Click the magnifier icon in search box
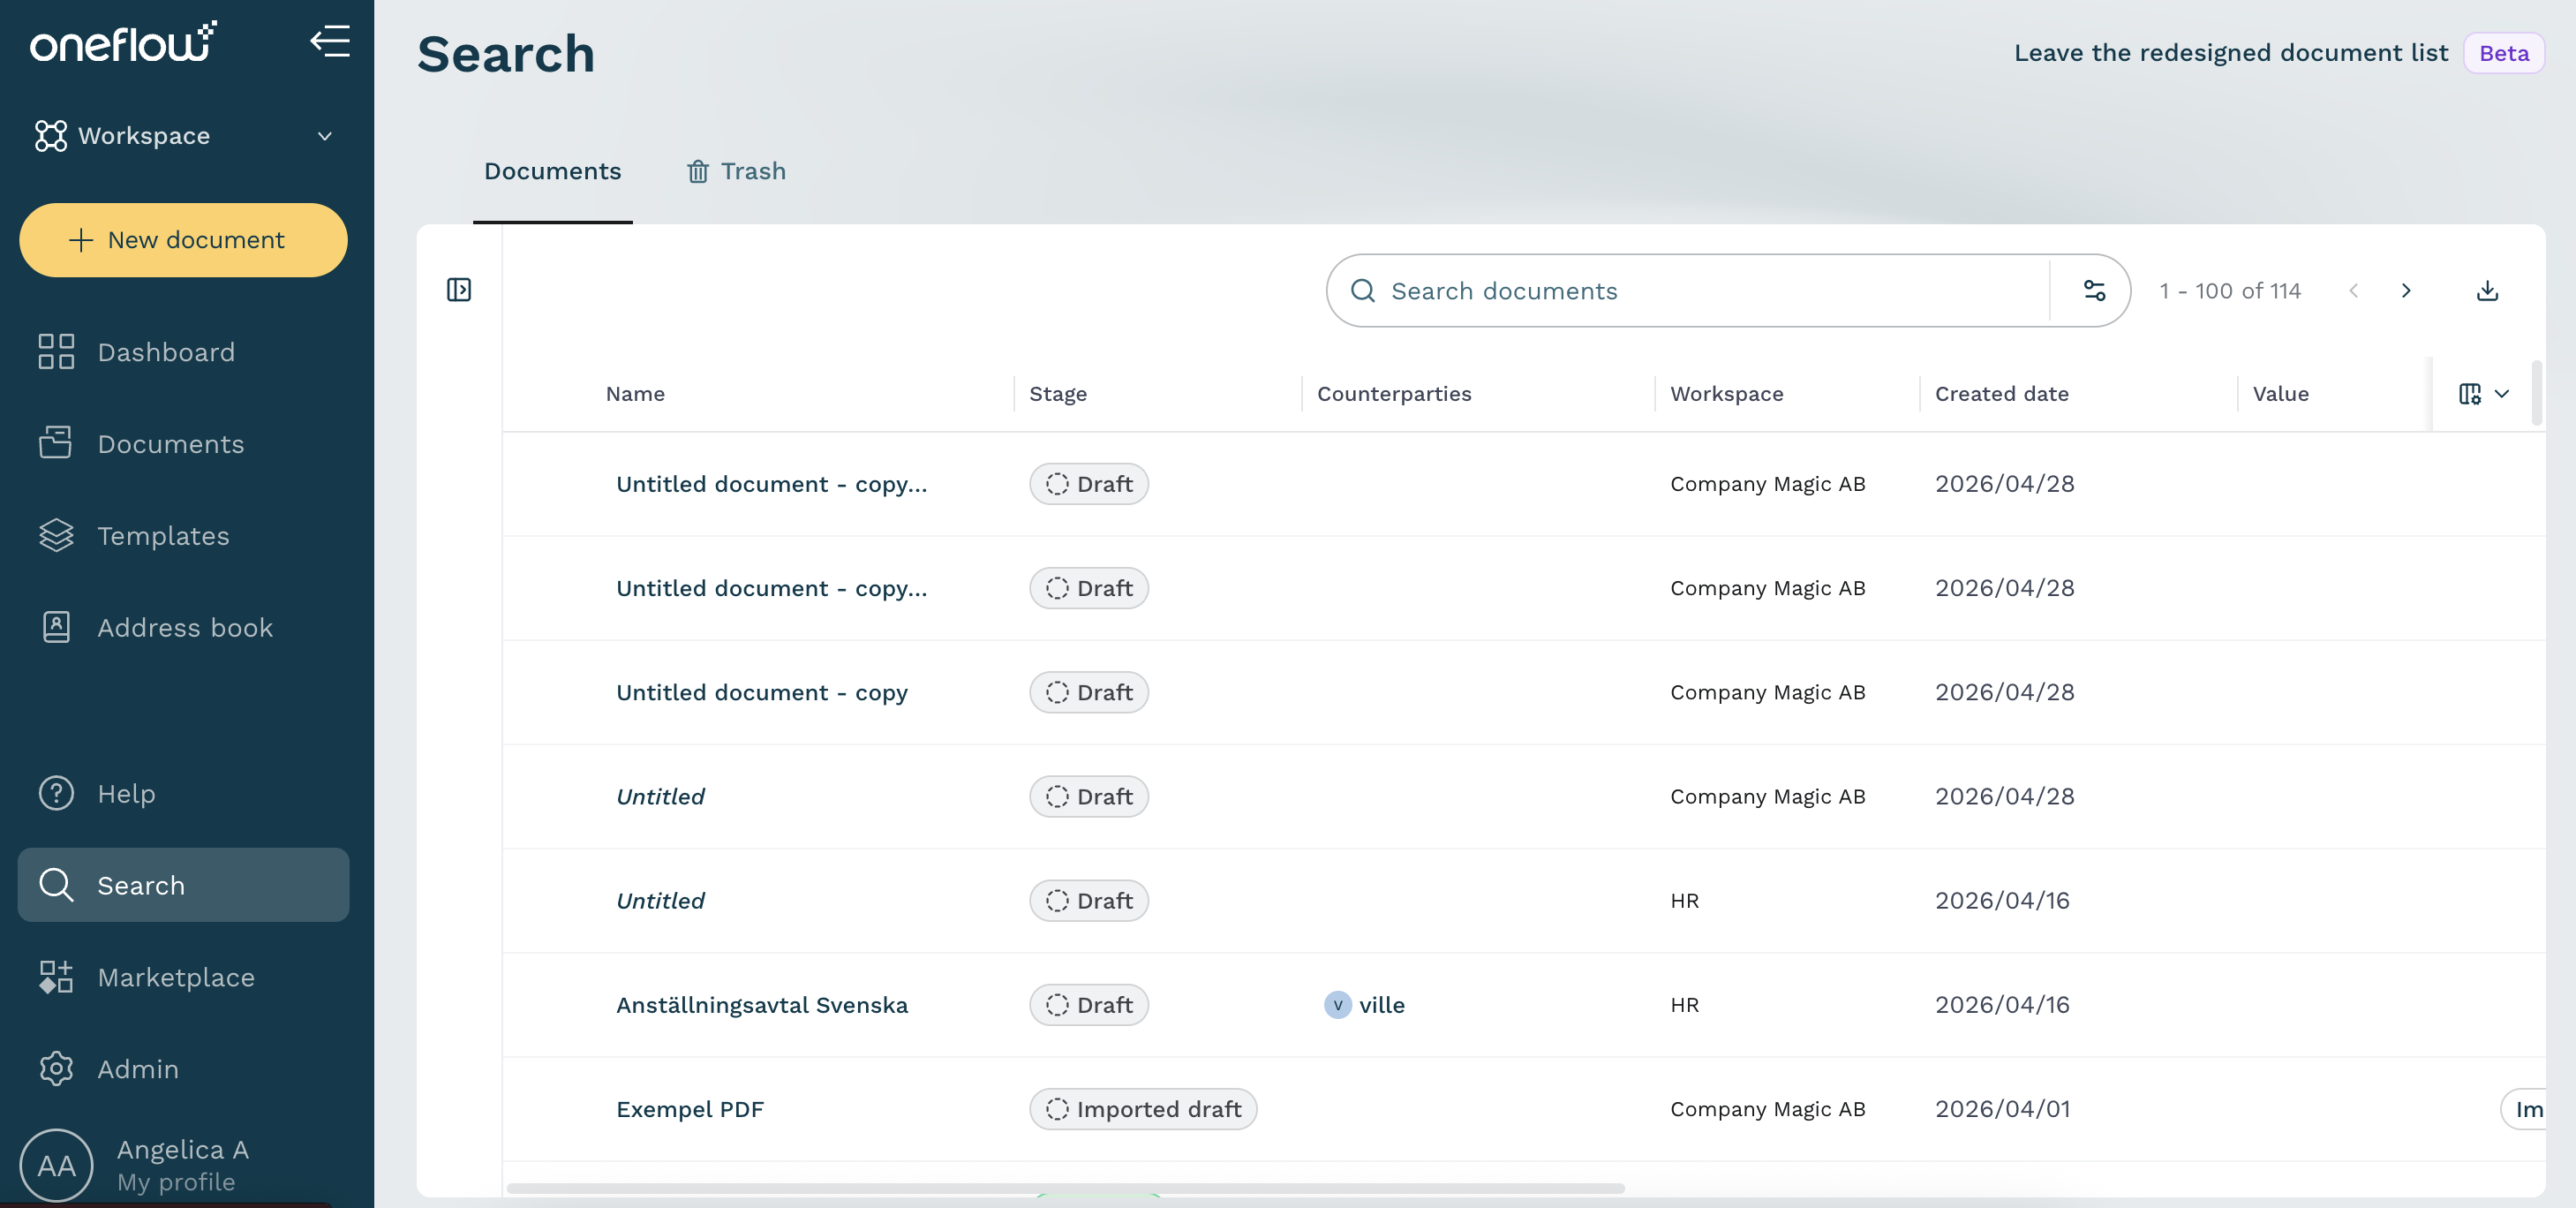This screenshot has width=2576, height=1208. (1363, 291)
